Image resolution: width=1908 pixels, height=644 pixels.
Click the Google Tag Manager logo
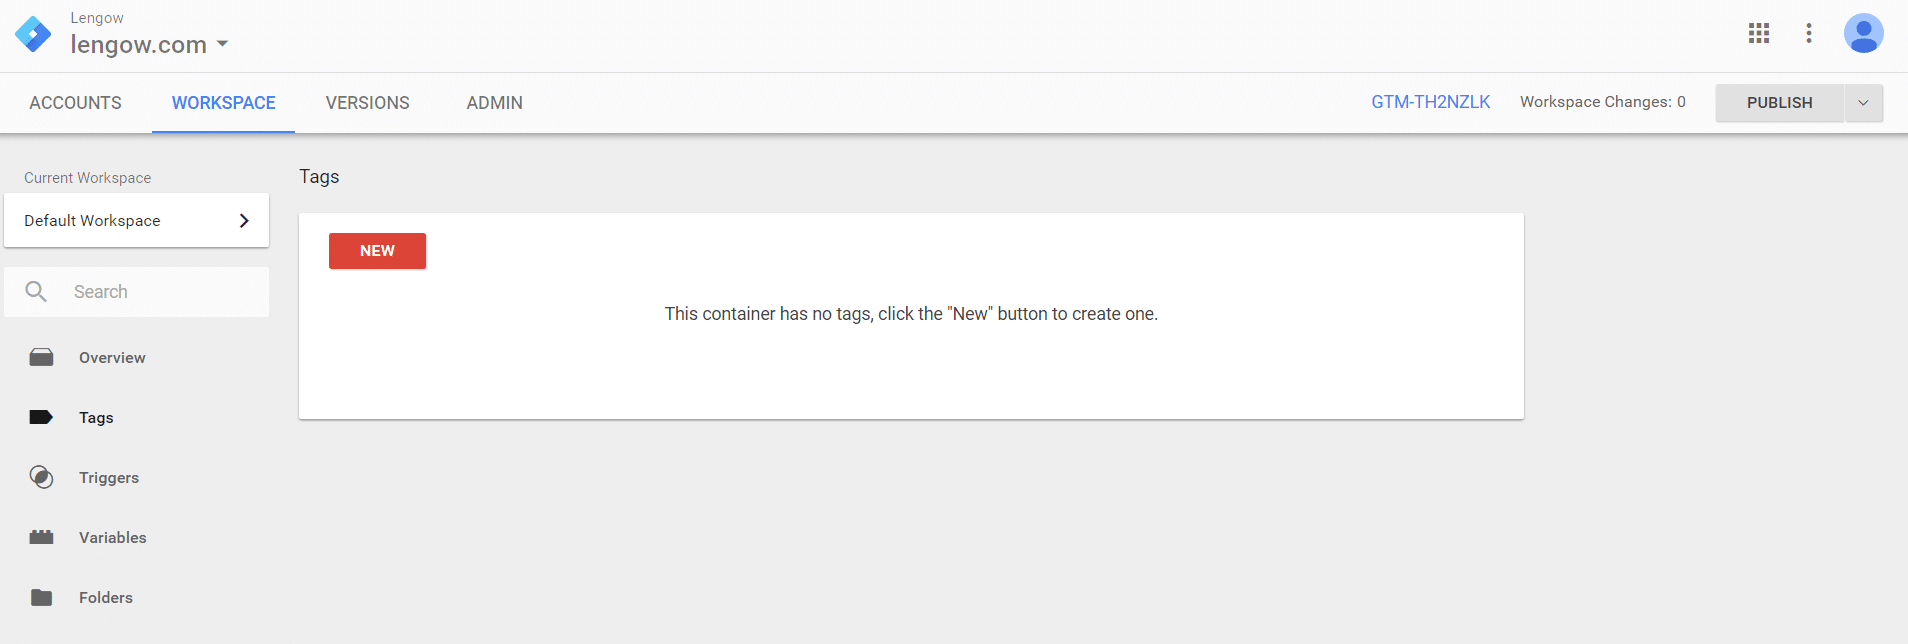33,34
